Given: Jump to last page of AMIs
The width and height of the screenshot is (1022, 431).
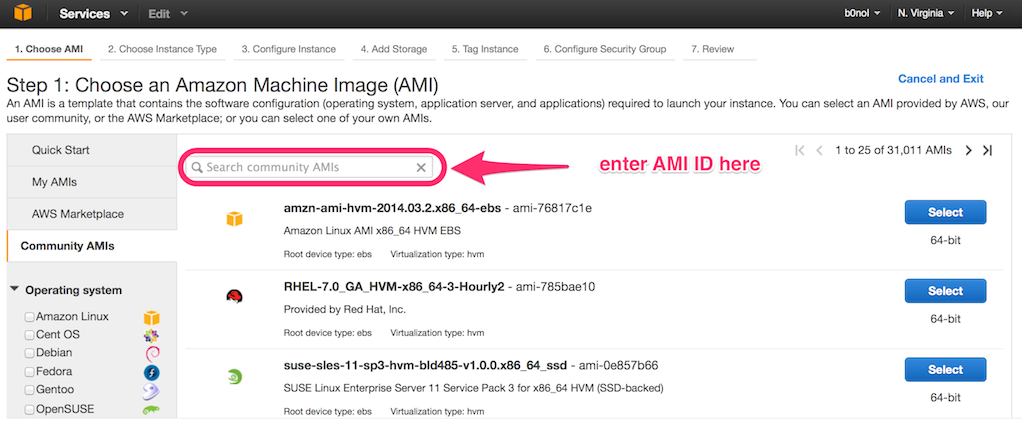Looking at the screenshot, I should (x=987, y=150).
